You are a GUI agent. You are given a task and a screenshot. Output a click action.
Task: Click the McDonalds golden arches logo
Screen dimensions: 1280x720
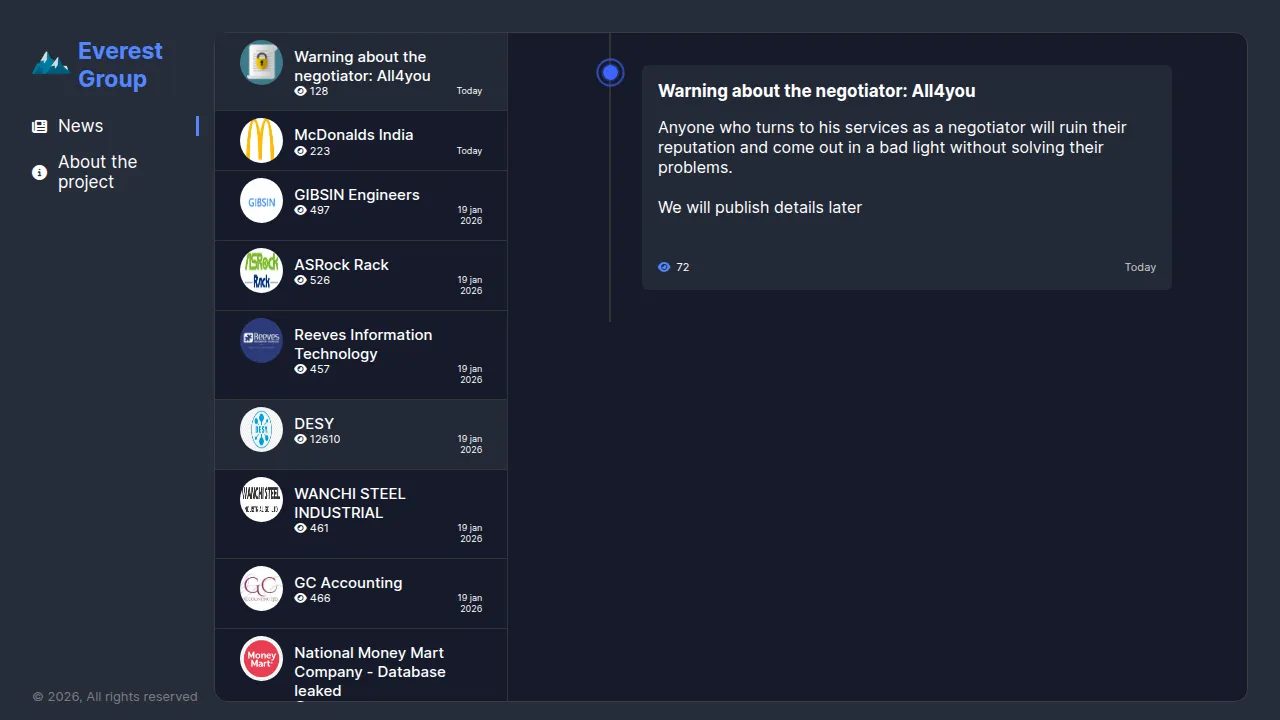coord(261,140)
